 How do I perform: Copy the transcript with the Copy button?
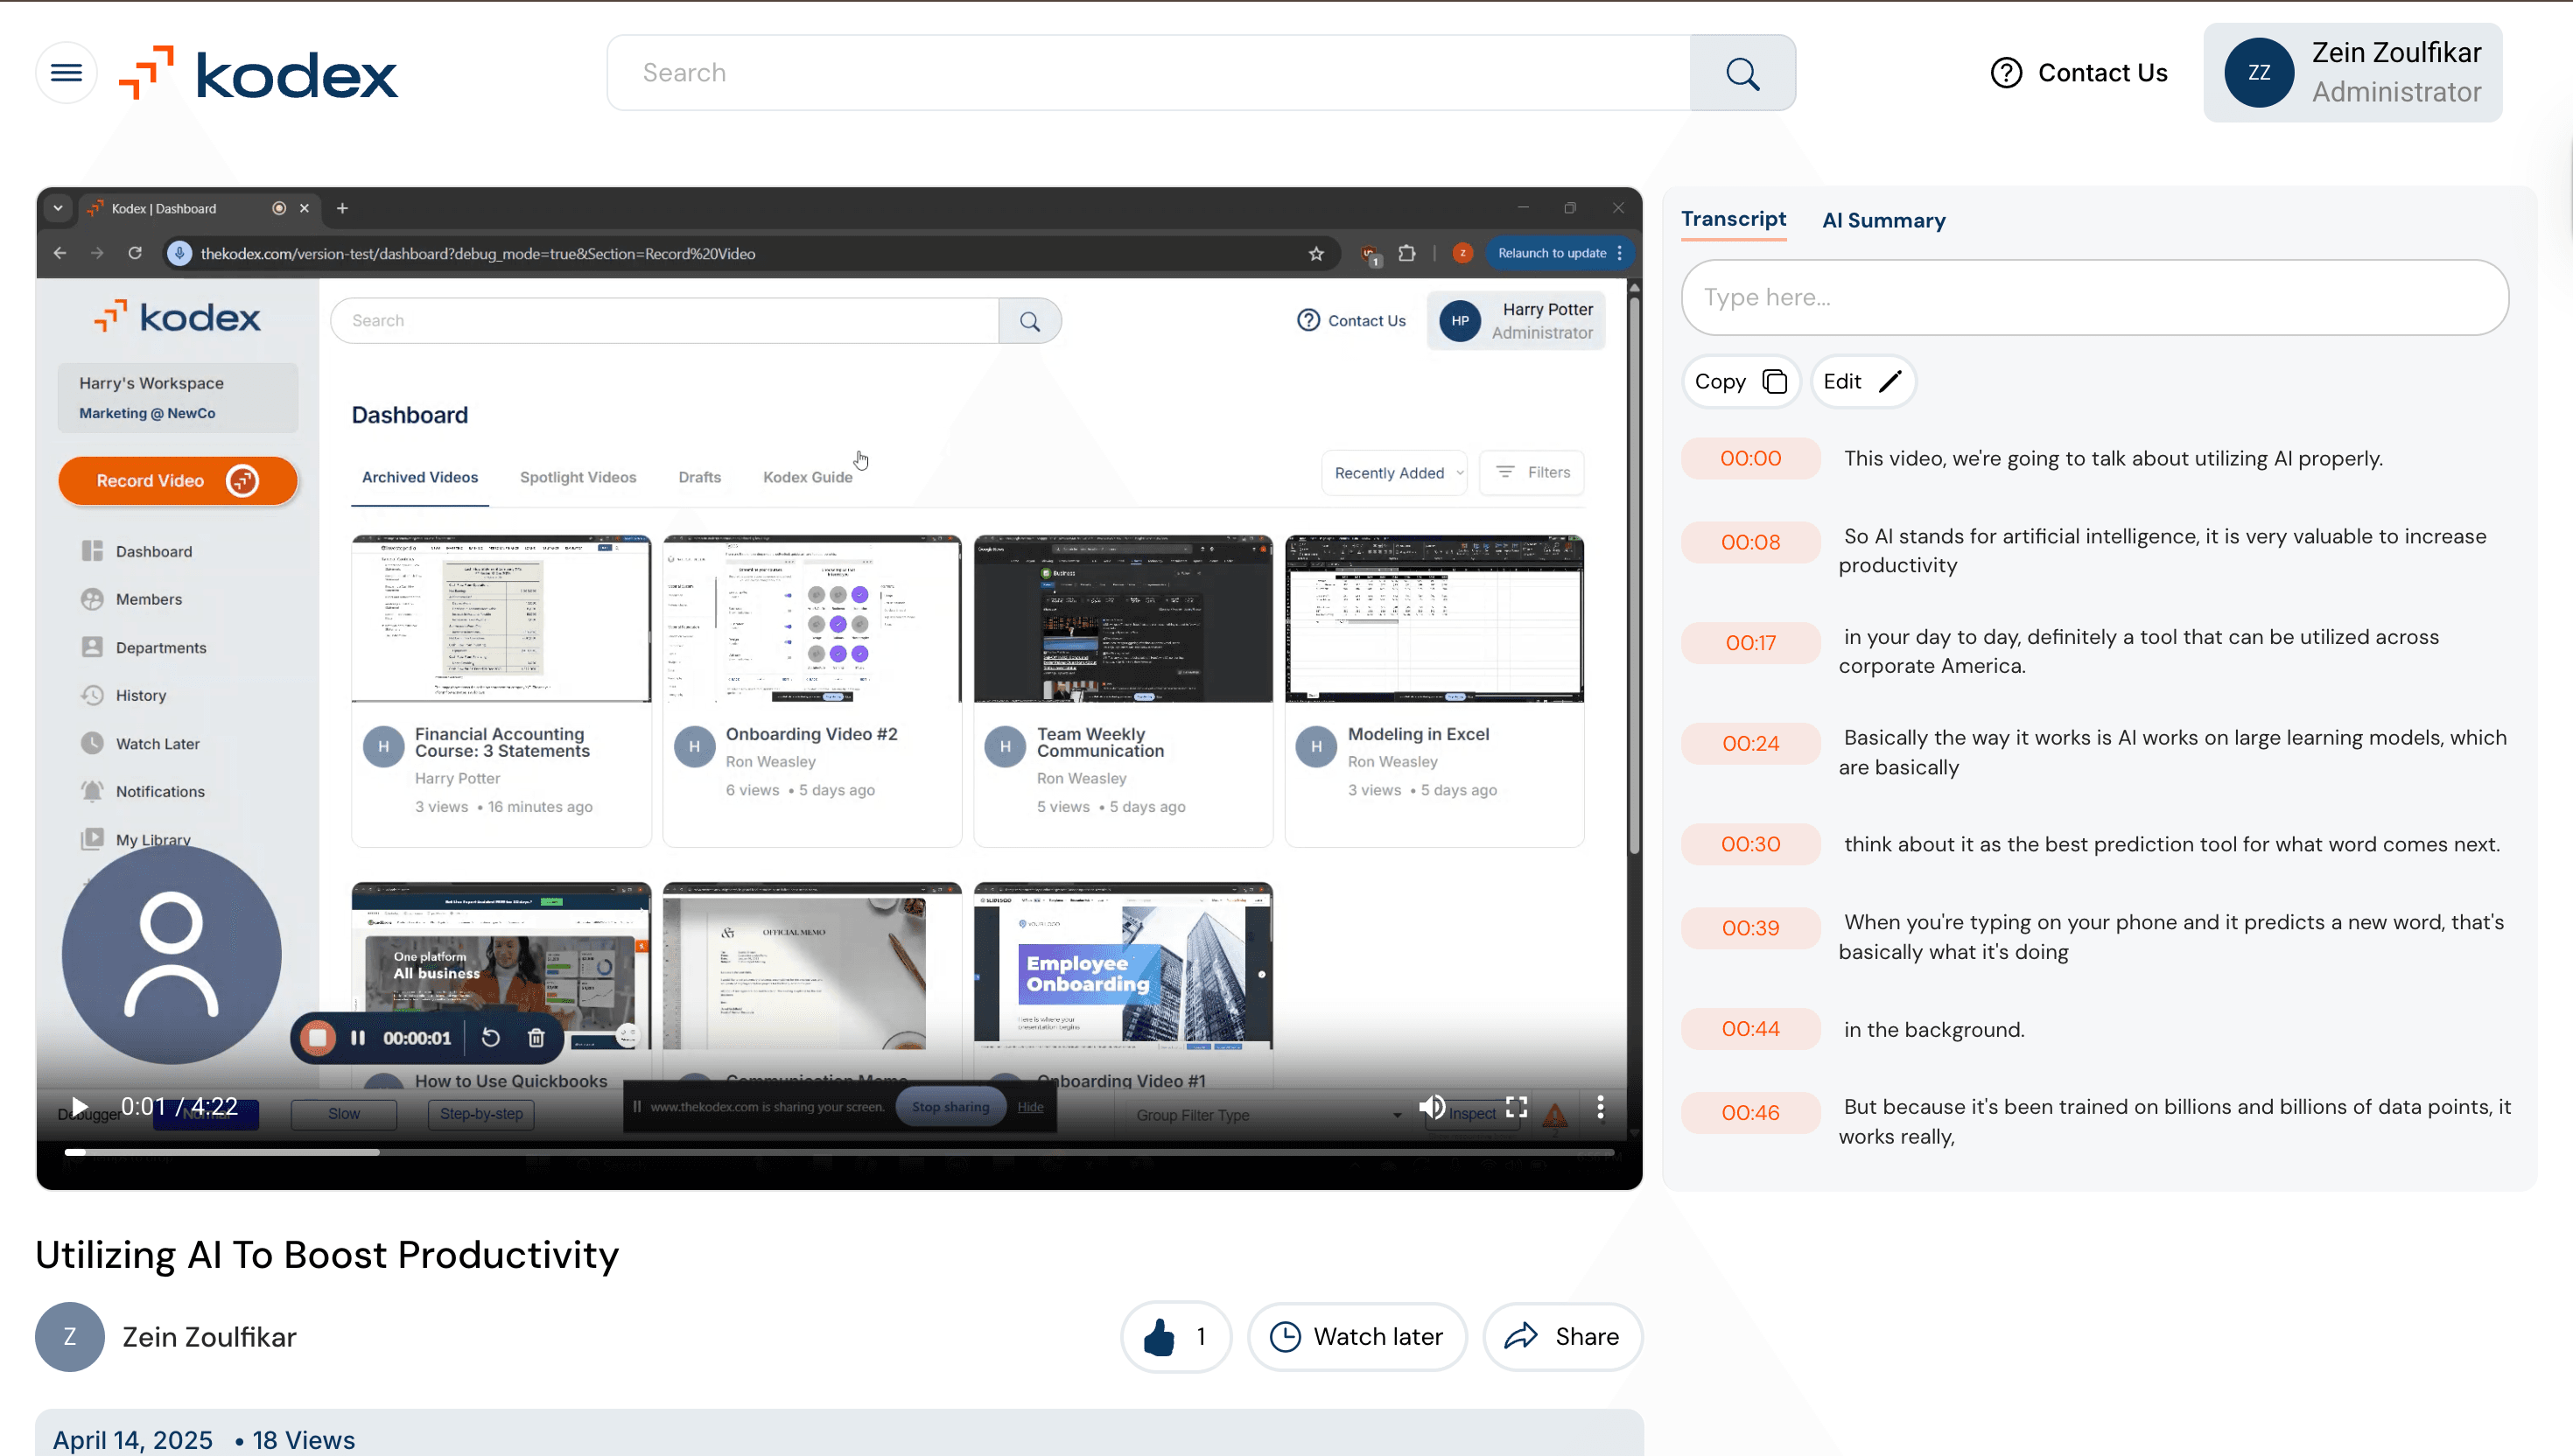click(1740, 382)
